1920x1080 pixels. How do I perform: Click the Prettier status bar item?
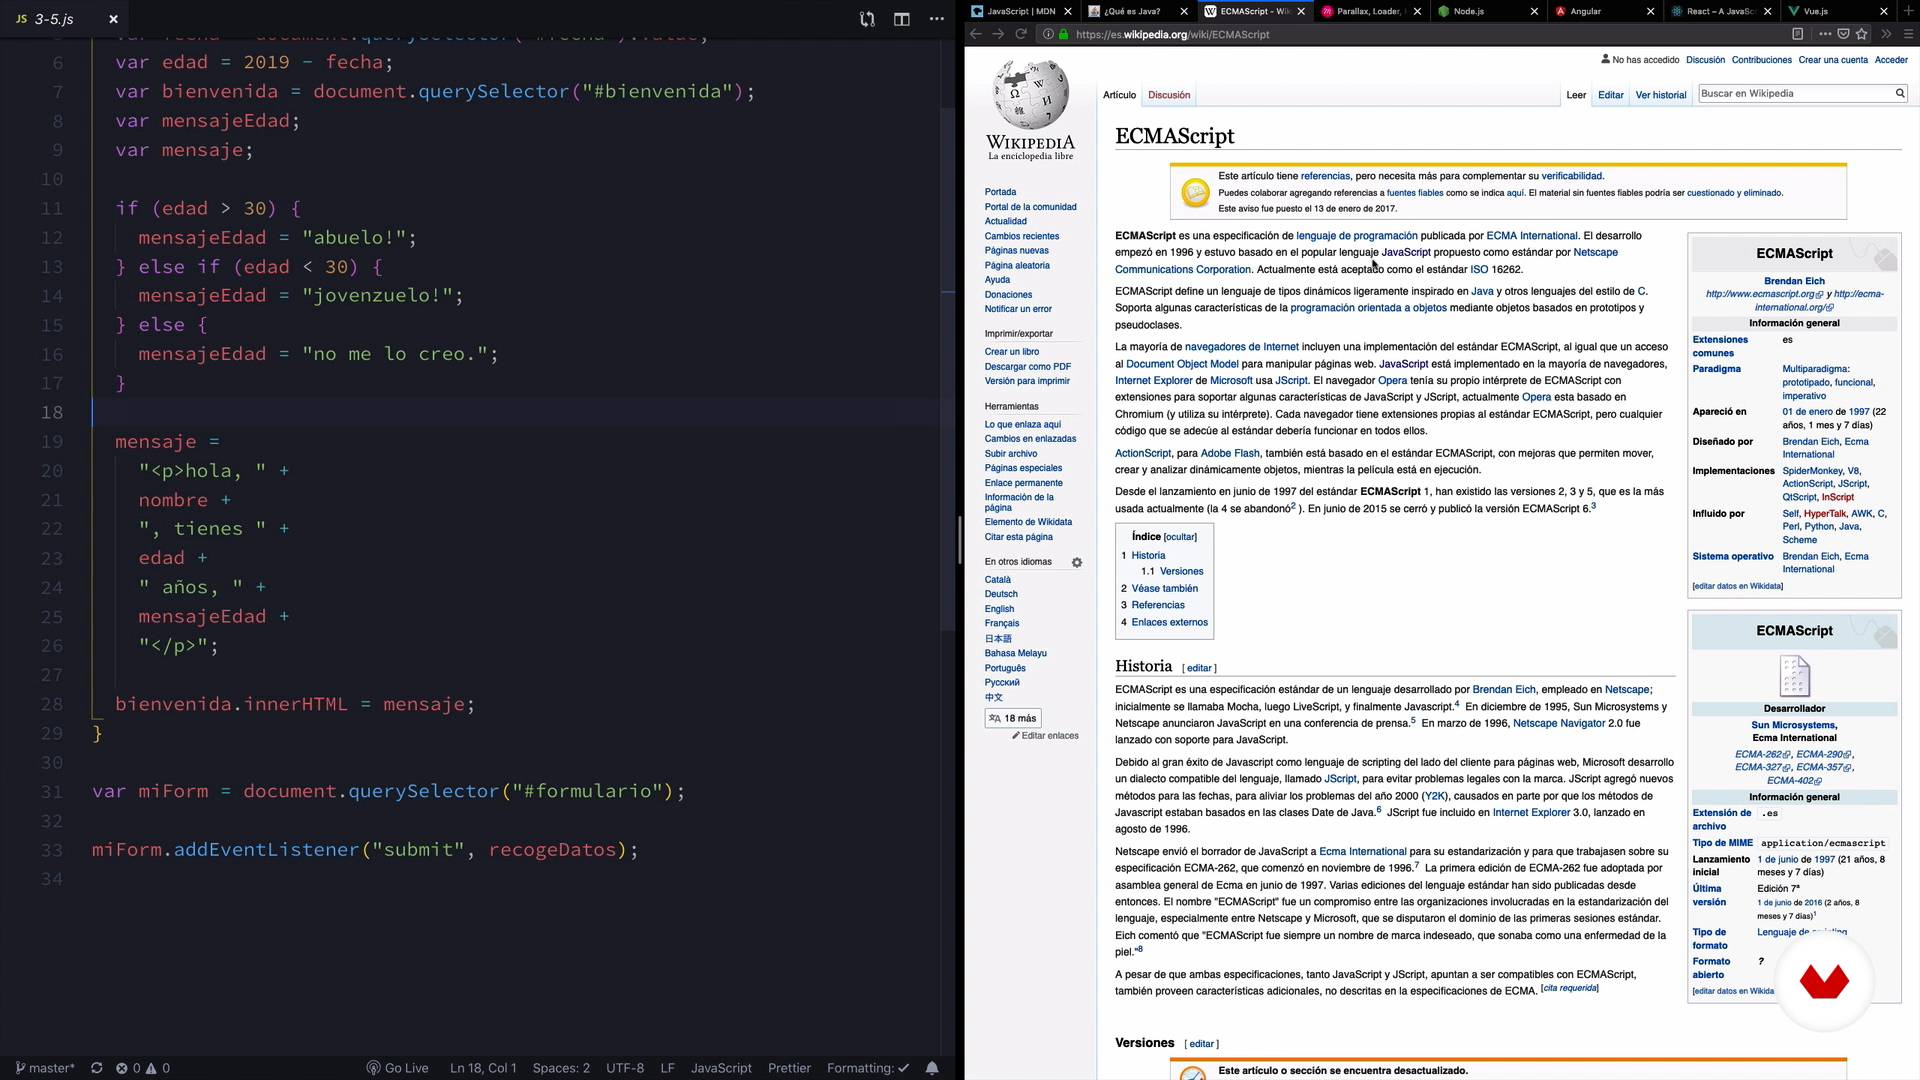(x=789, y=1068)
